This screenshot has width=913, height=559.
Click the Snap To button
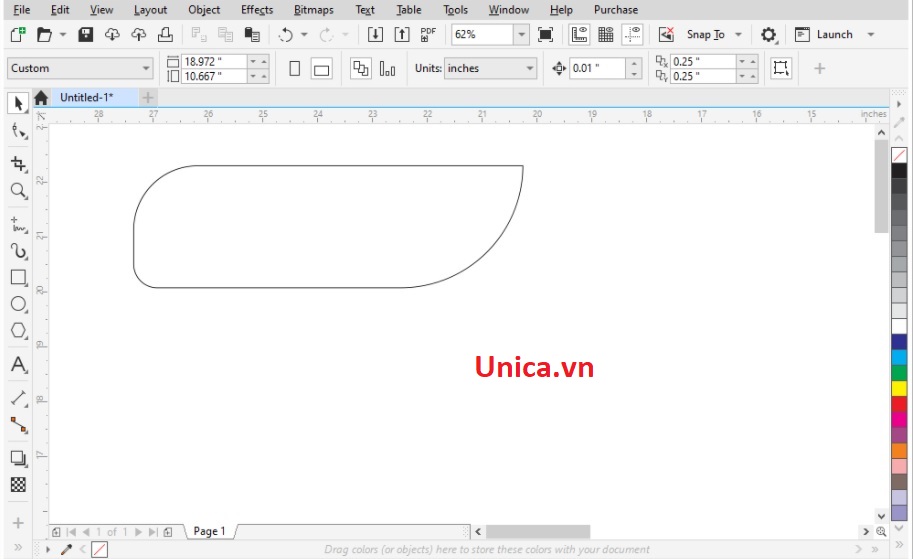pyautogui.click(x=705, y=35)
